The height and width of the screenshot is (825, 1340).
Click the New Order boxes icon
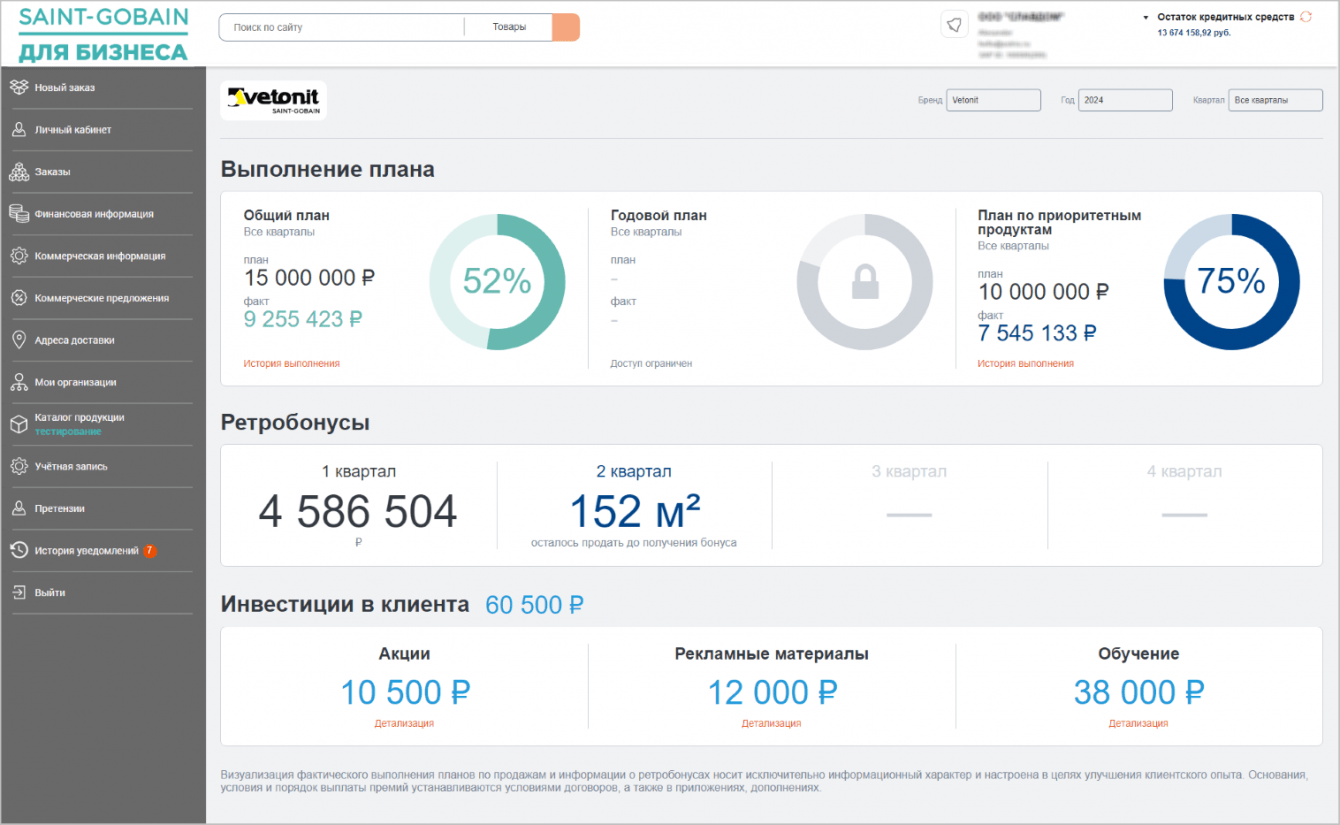coord(18,87)
